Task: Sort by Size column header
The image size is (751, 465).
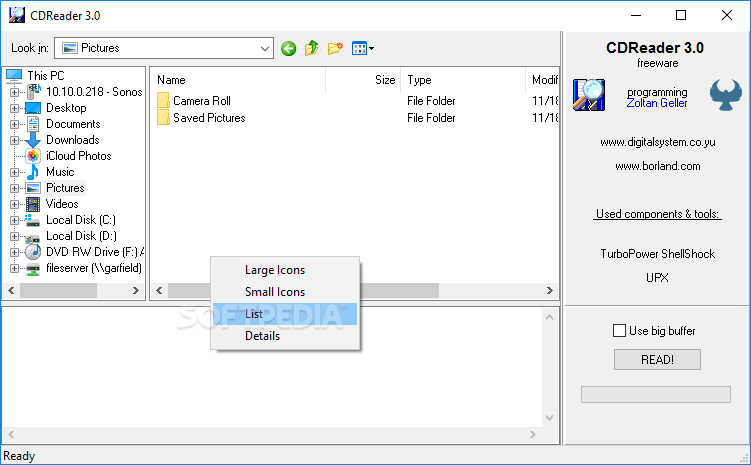Action: 363,80
